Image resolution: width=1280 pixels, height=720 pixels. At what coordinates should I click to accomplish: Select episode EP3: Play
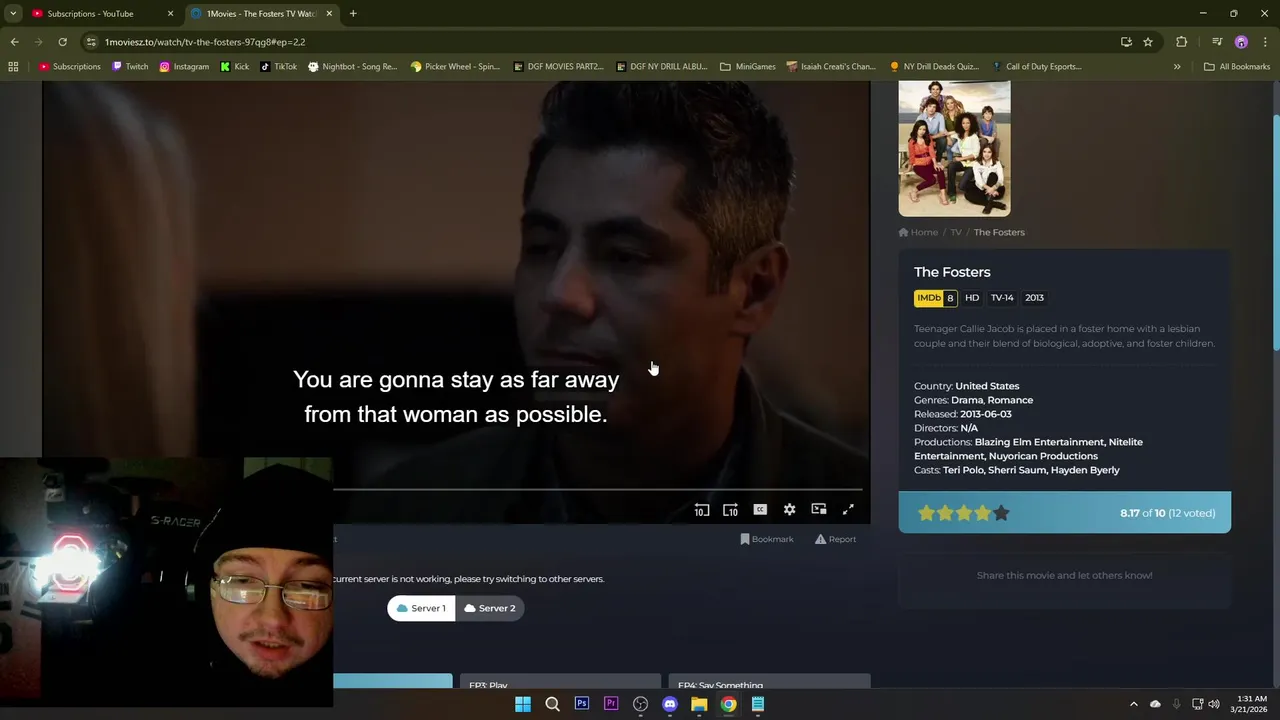pos(560,682)
